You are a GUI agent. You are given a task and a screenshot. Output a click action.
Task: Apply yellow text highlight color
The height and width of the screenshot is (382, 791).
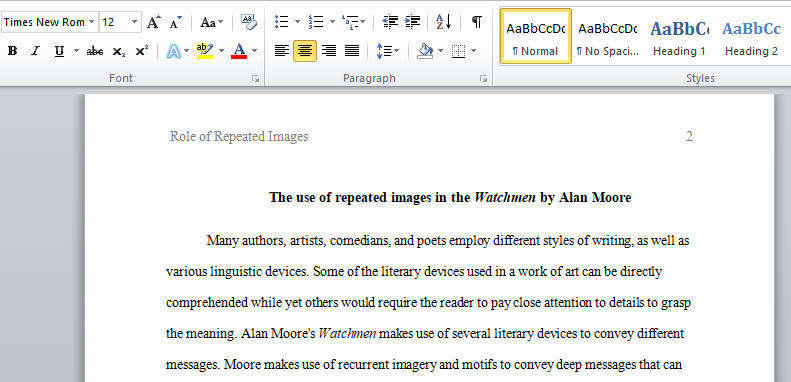pos(205,51)
